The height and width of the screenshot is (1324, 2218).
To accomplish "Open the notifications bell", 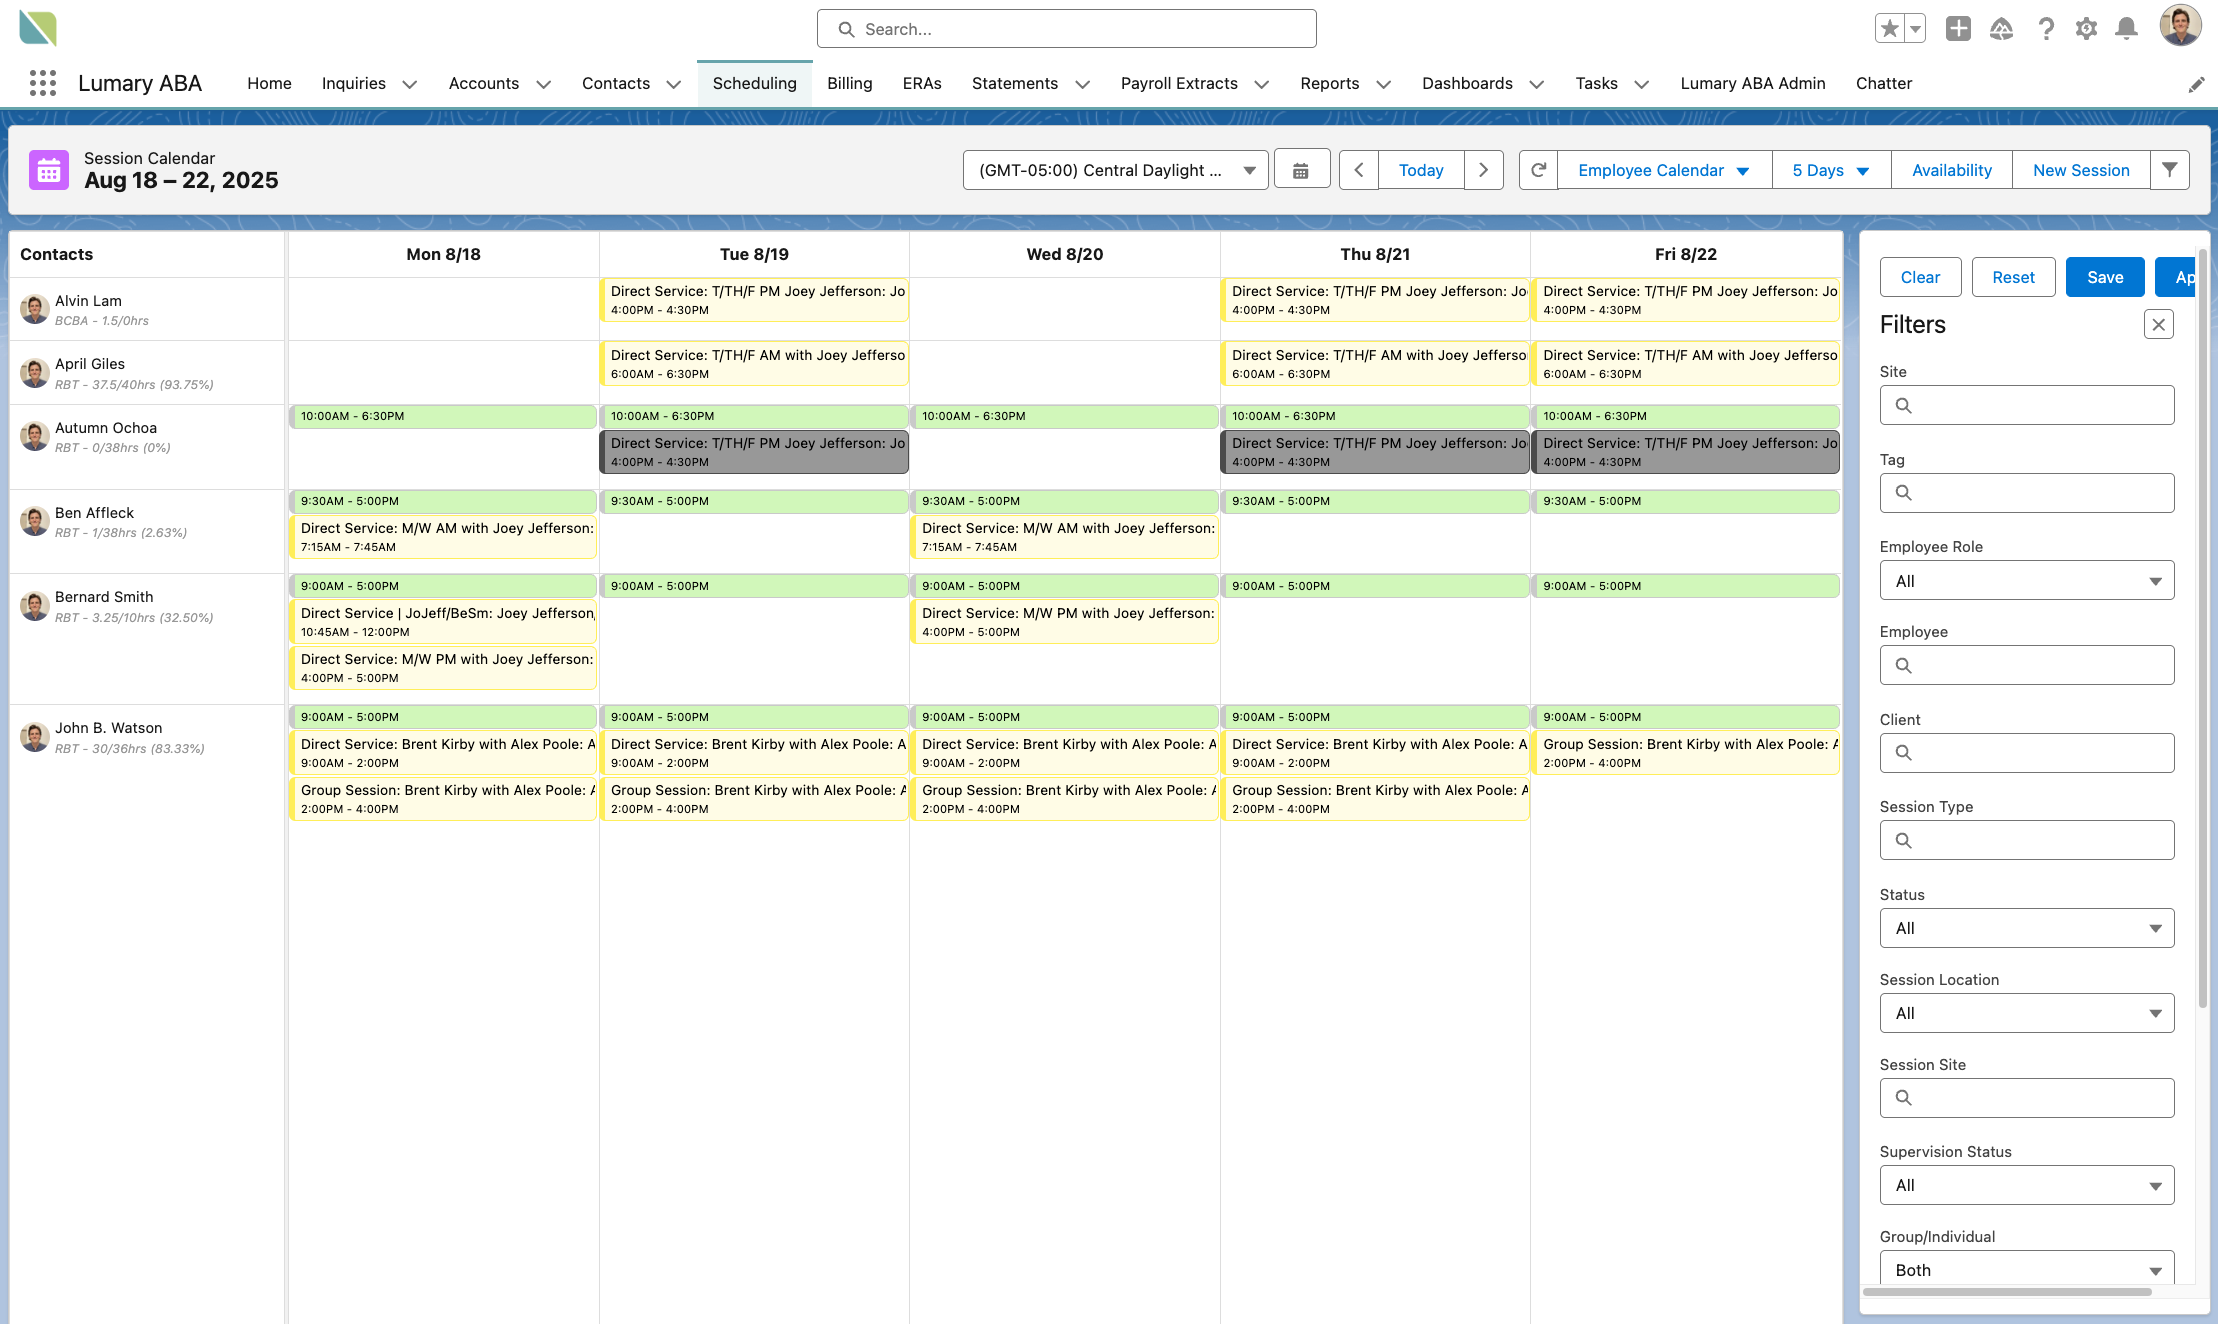I will tap(2126, 29).
